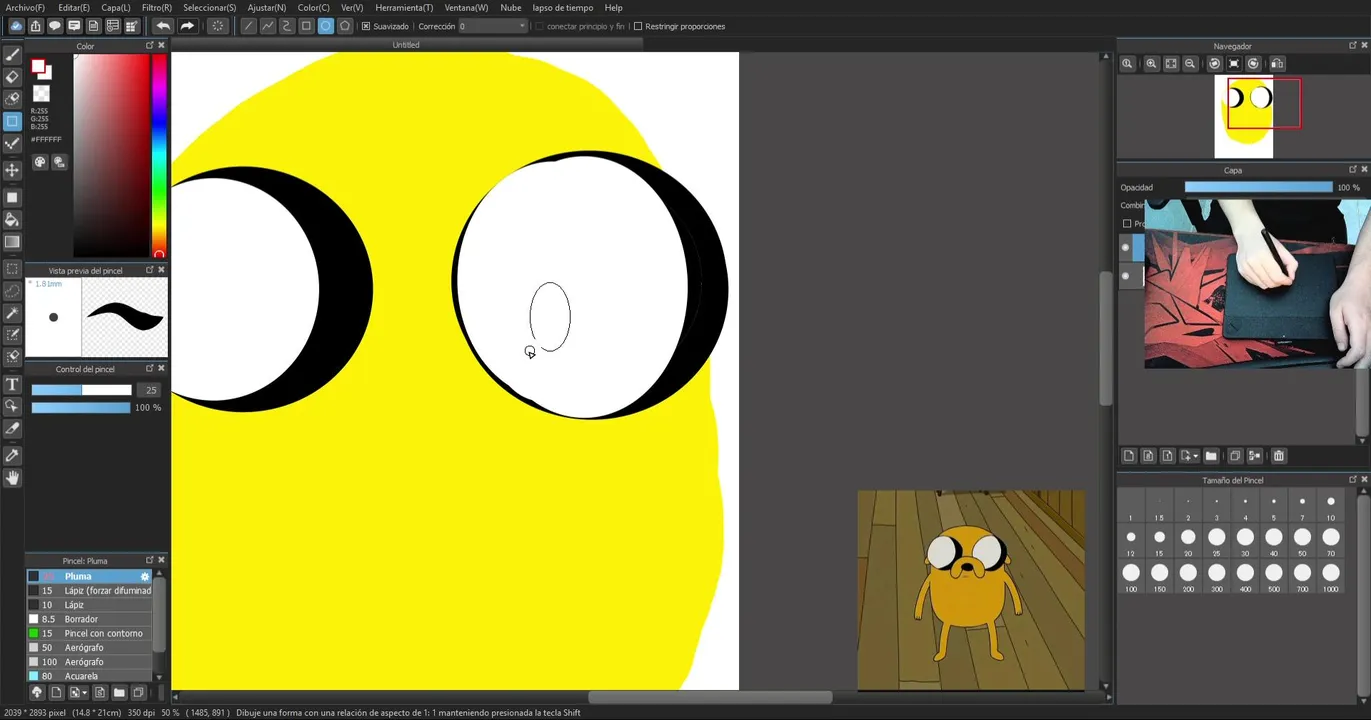
Task: Open the Ventana(W) menu
Action: pos(466,8)
